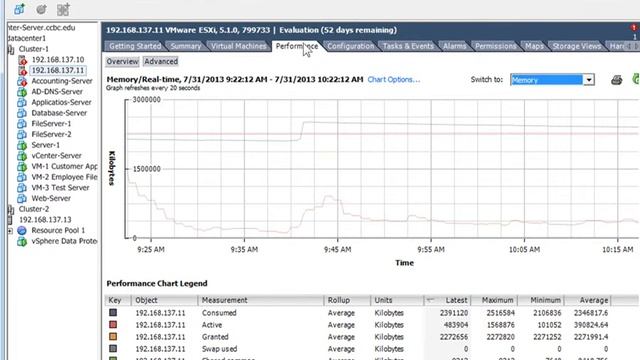This screenshot has height=360, width=640.
Task: Click the Resource Pool 1 icon
Action: point(22,231)
